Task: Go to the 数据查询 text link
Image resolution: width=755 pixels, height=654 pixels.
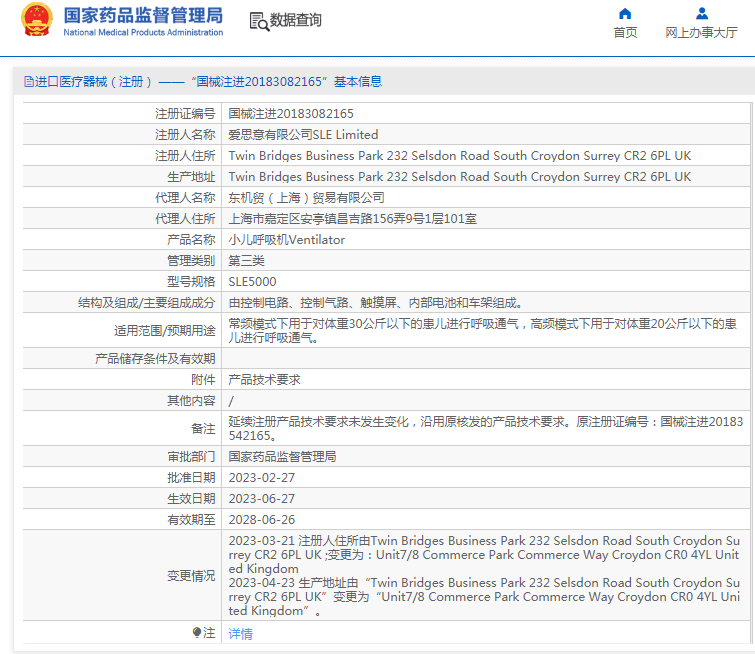Action: (x=296, y=21)
